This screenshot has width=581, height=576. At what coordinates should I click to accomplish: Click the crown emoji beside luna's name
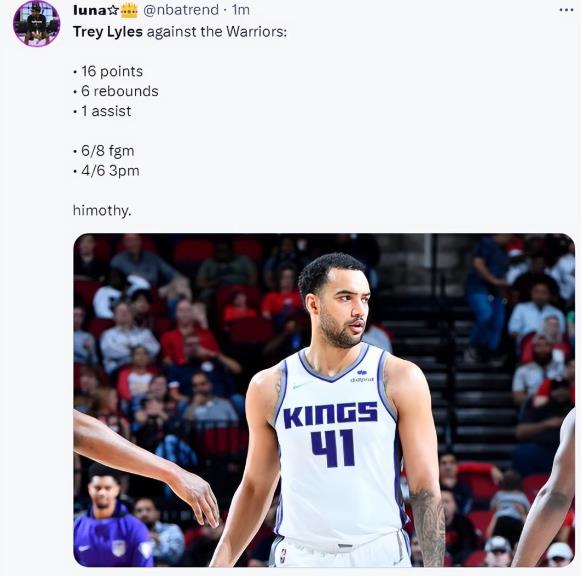(129, 10)
